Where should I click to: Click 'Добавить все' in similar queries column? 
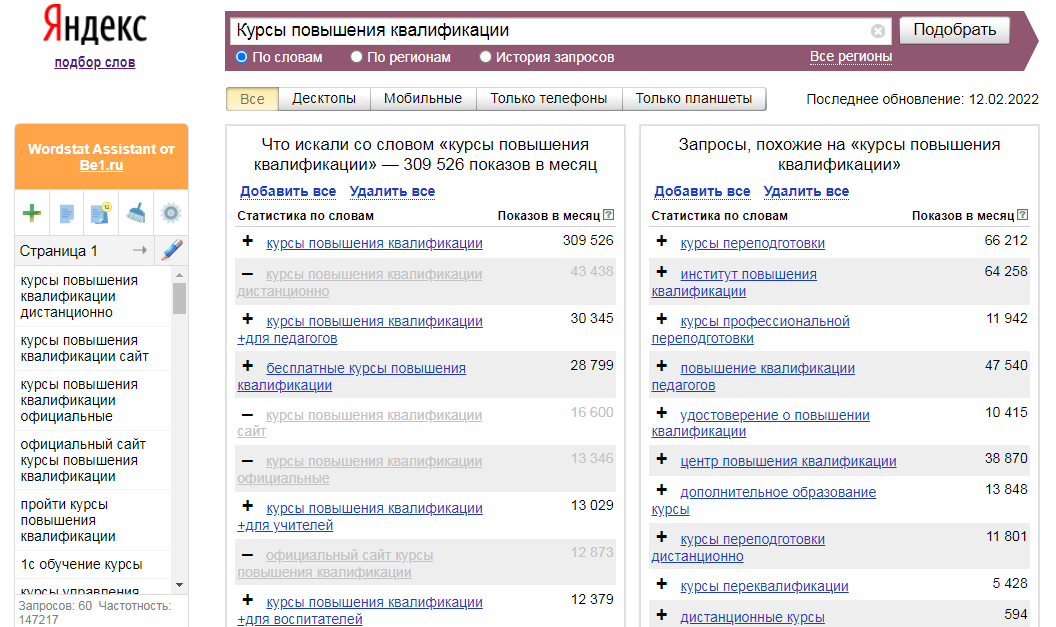pyautogui.click(x=702, y=191)
